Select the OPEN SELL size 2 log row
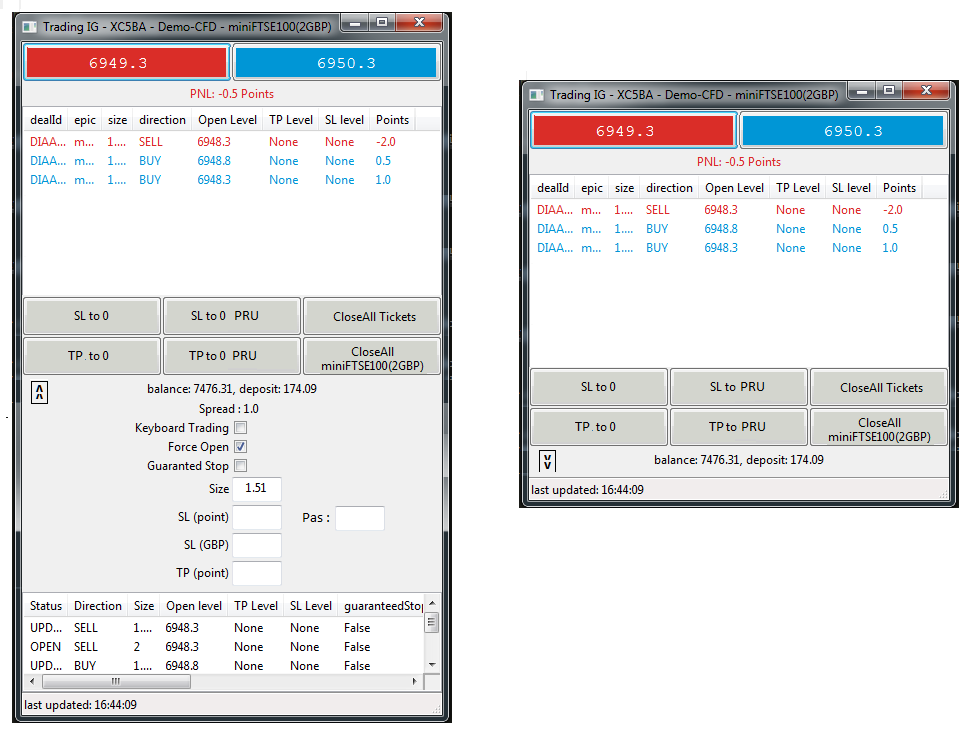The width and height of the screenshot is (979, 732). tap(224, 647)
